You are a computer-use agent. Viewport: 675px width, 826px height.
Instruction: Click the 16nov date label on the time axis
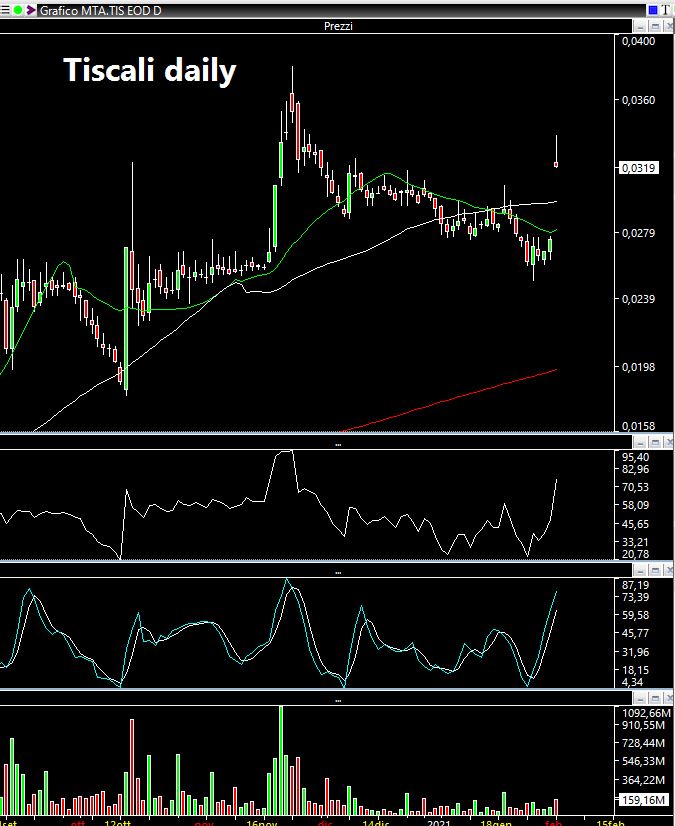tap(261, 822)
